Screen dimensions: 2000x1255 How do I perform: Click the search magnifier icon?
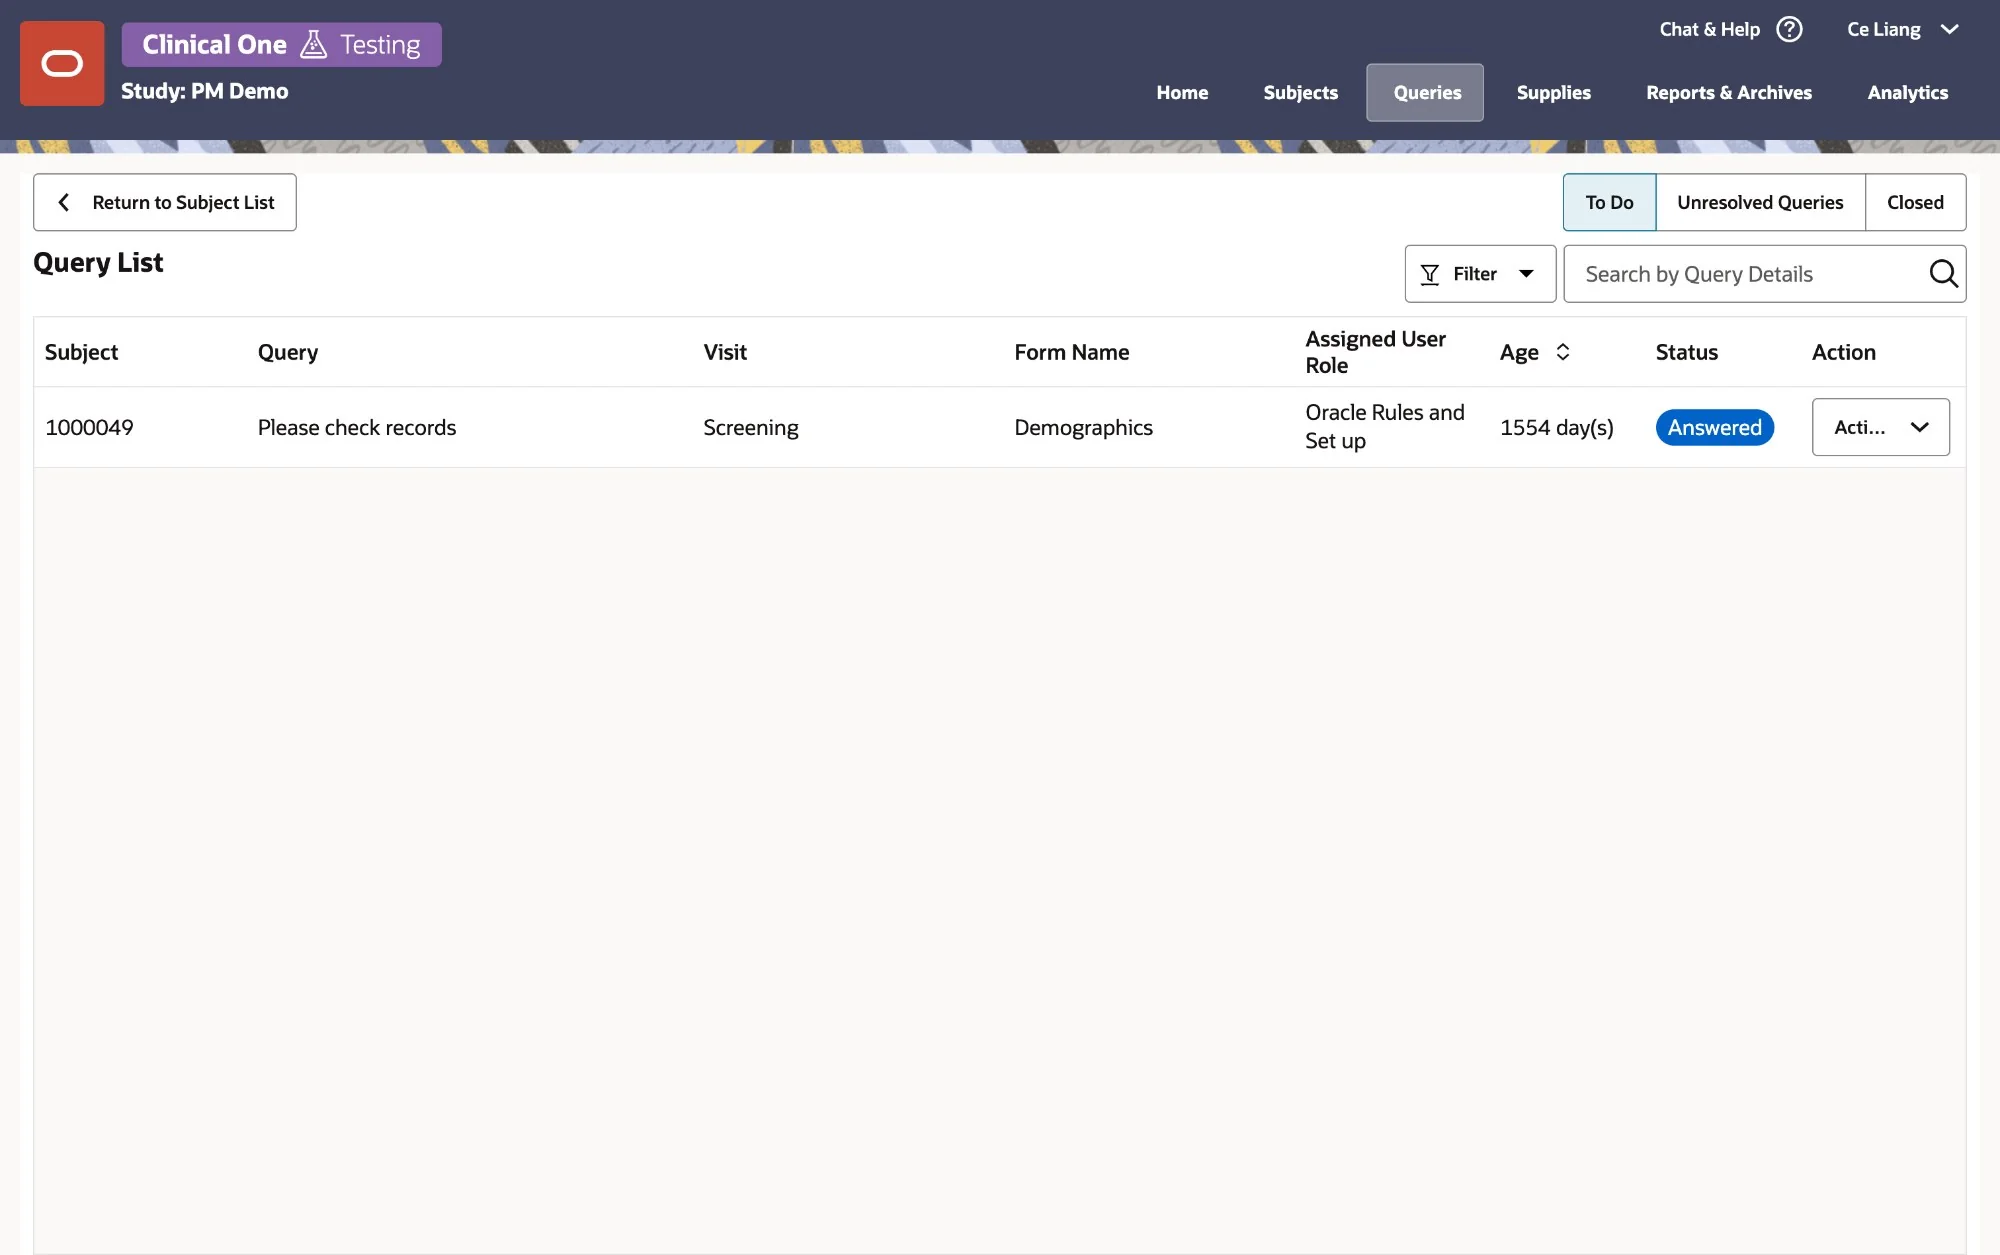(x=1943, y=273)
